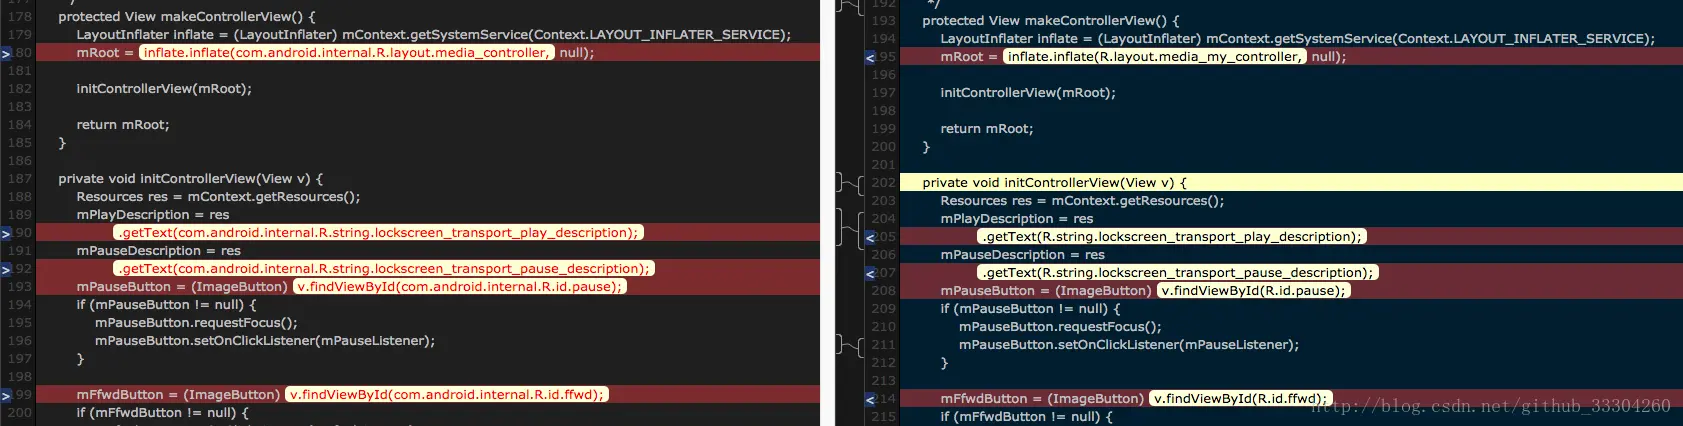
Task: Click 'mPauseDescription = res' in left pane
Action: (x=159, y=251)
